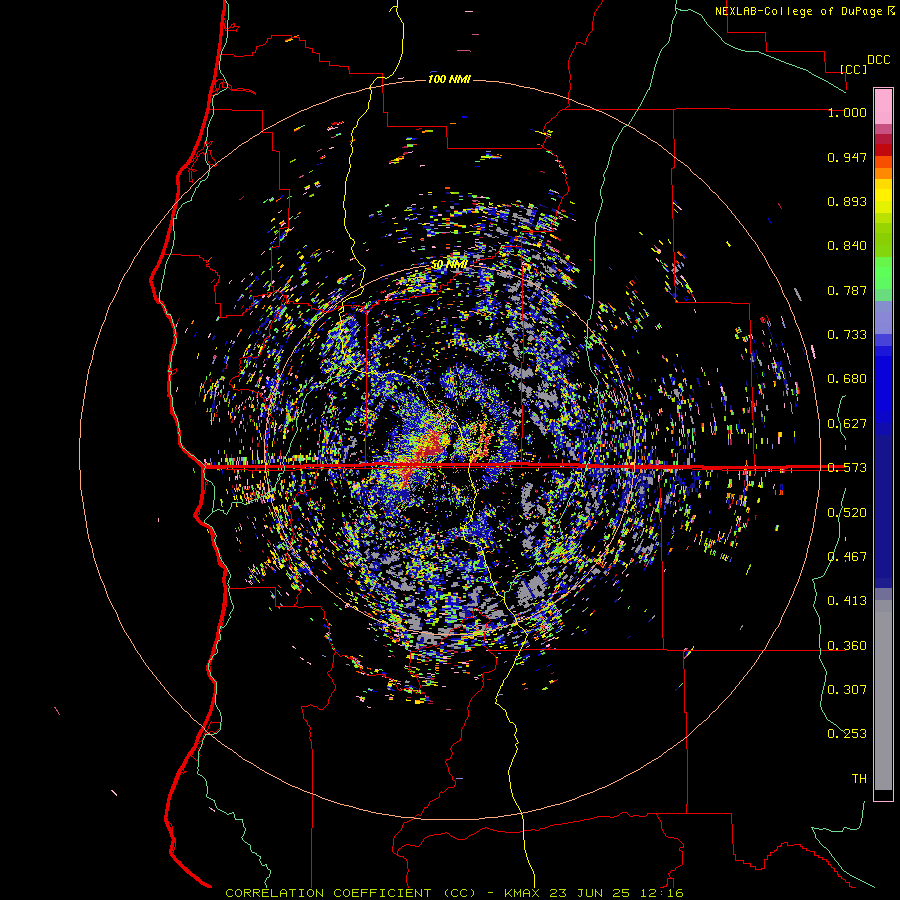Pick the 0.840 scale value
Image resolution: width=900 pixels, height=900 pixels.
(x=847, y=246)
